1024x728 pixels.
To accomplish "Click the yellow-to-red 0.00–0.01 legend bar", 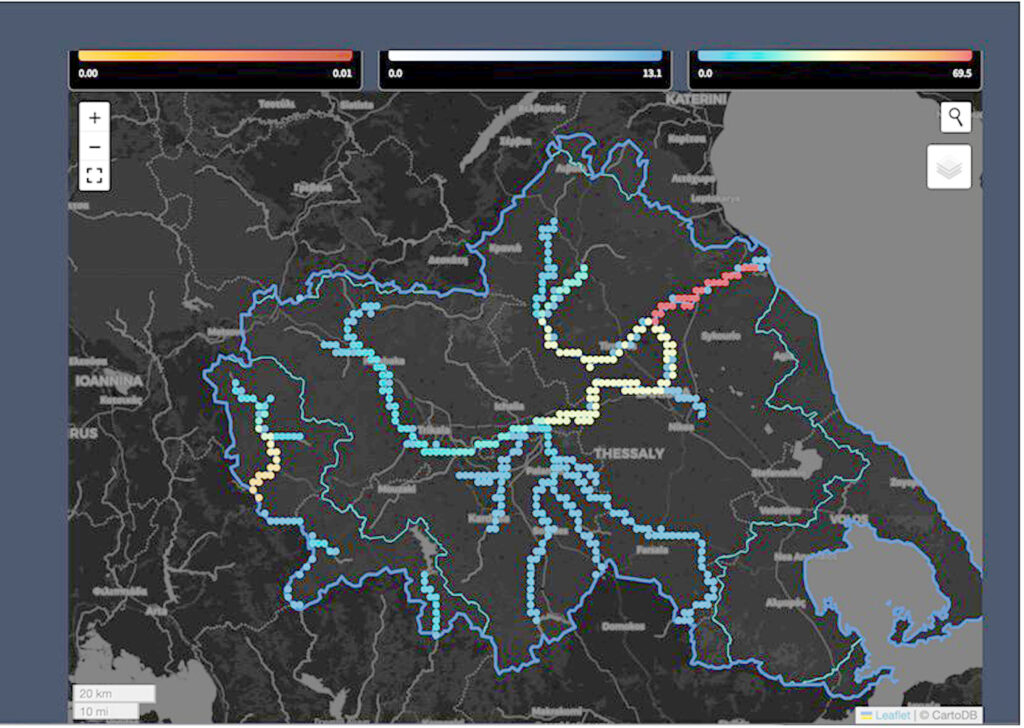I will pos(215,56).
